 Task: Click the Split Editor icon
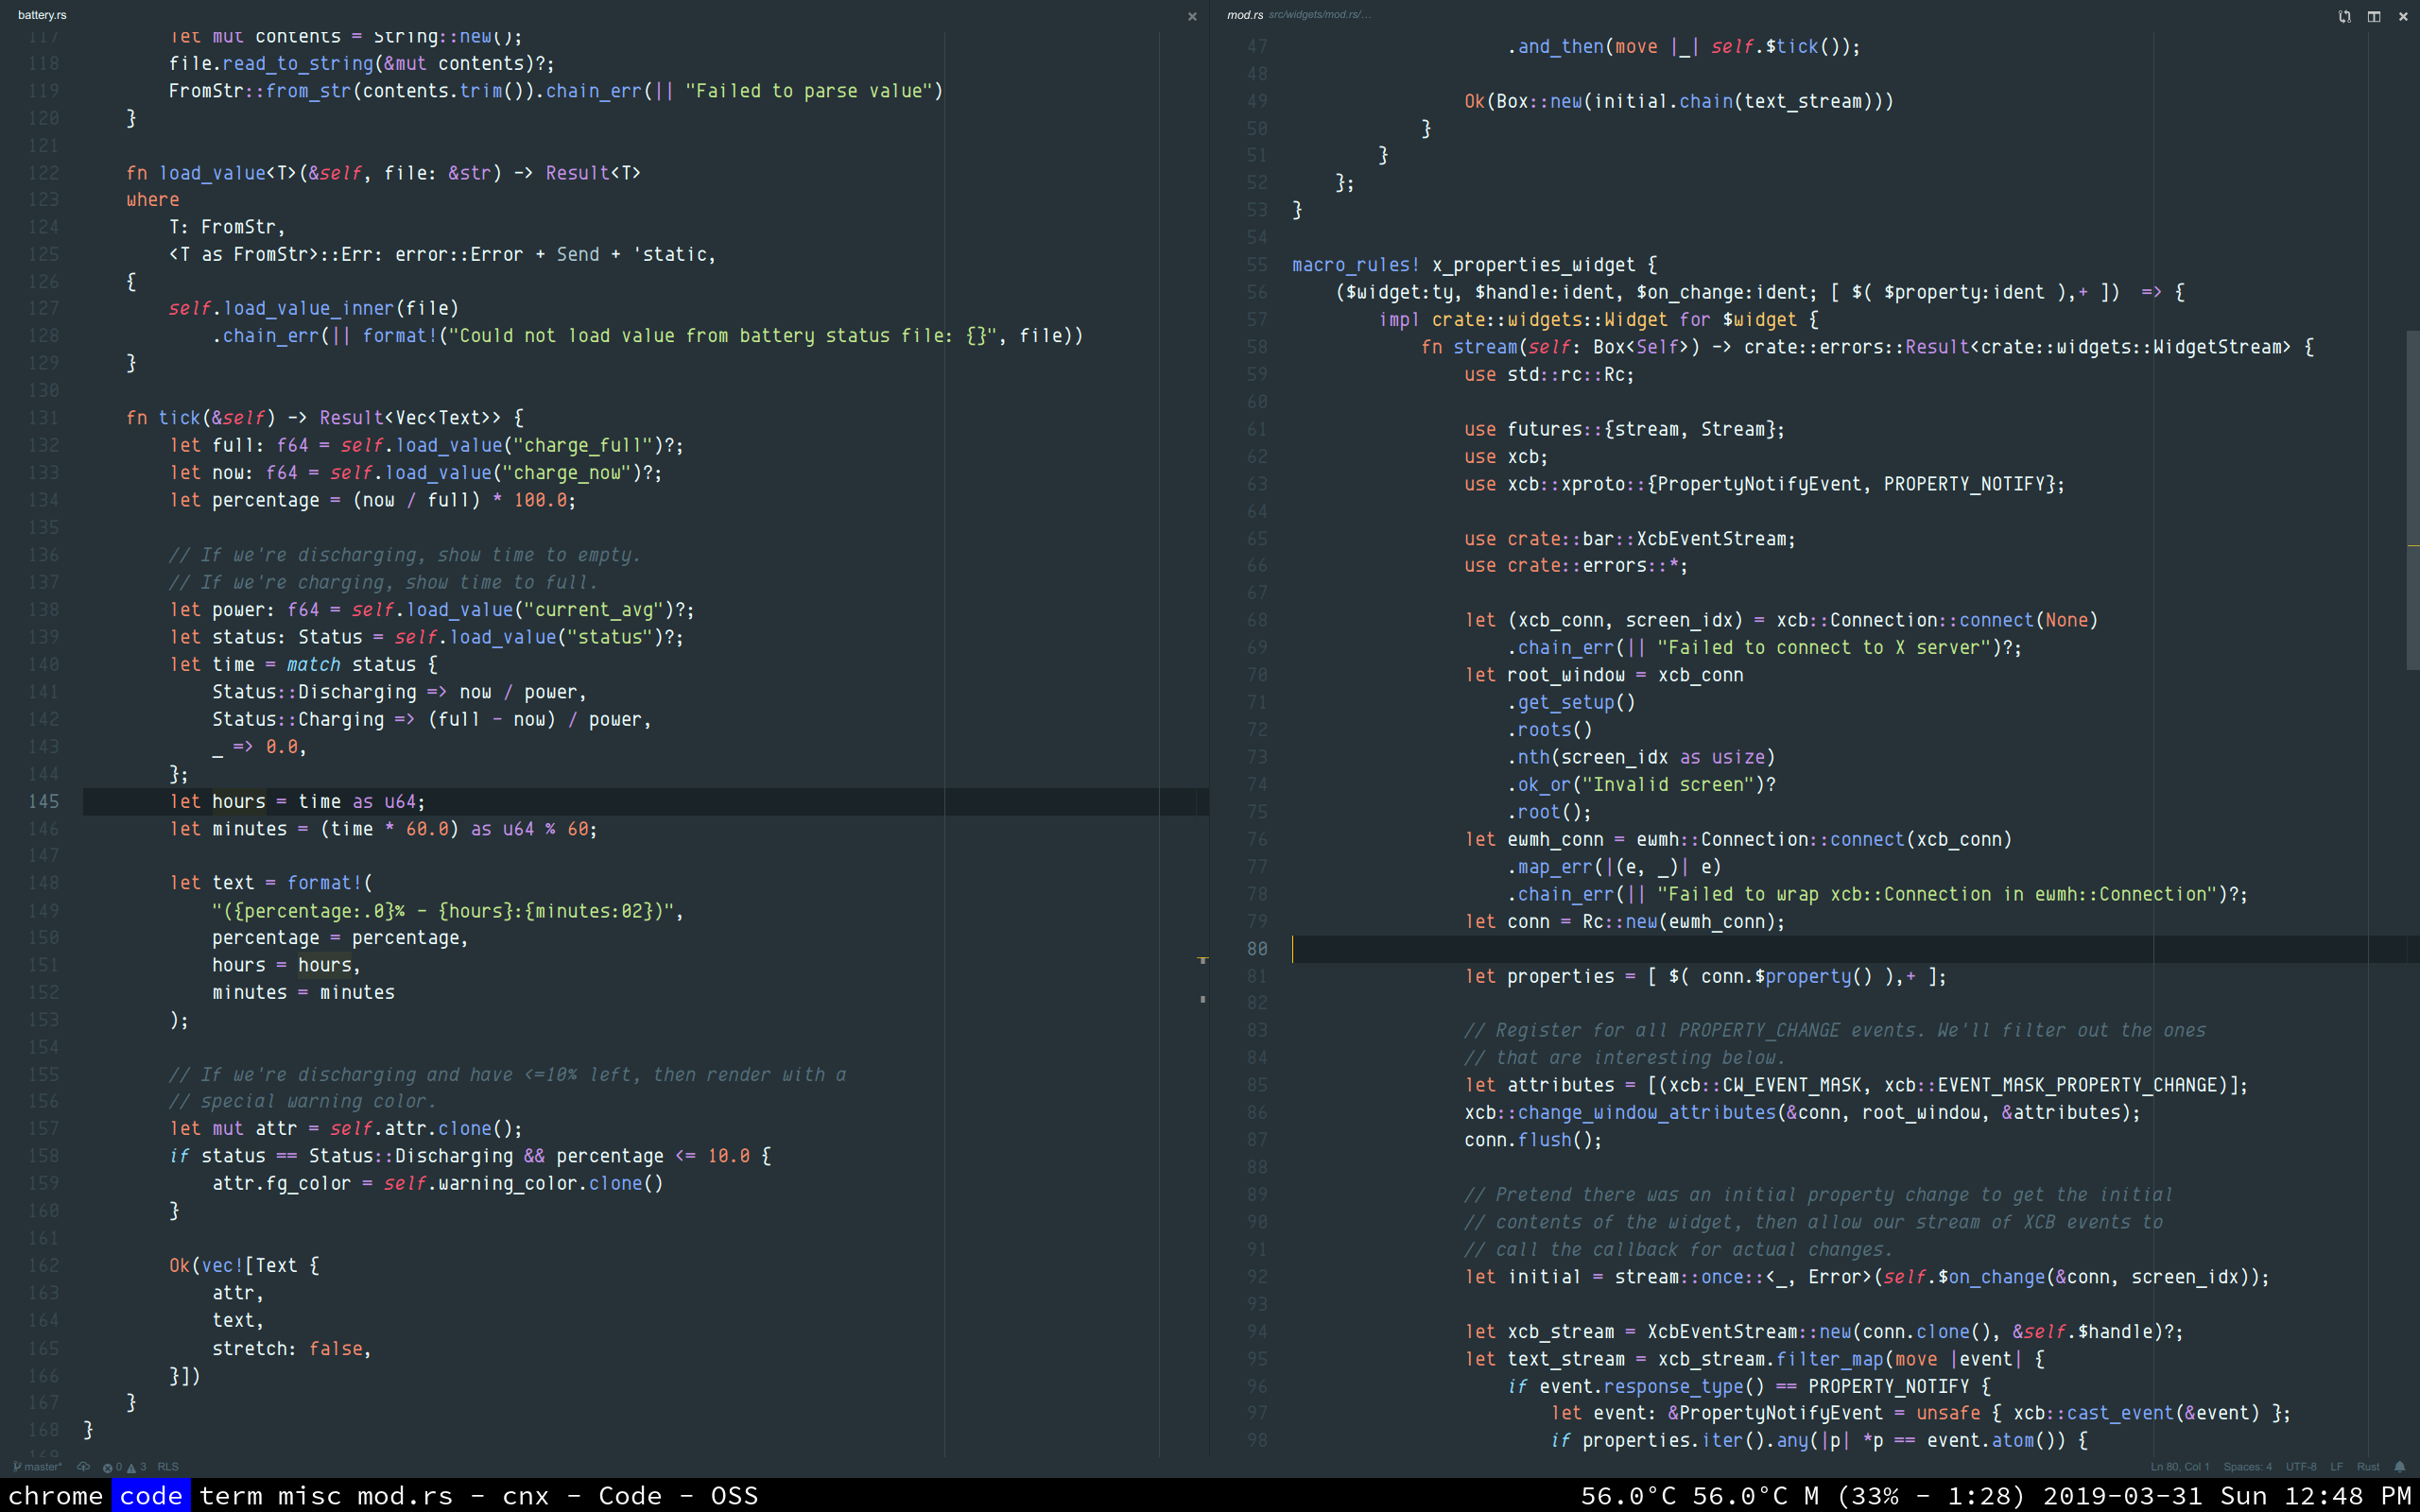[2373, 16]
